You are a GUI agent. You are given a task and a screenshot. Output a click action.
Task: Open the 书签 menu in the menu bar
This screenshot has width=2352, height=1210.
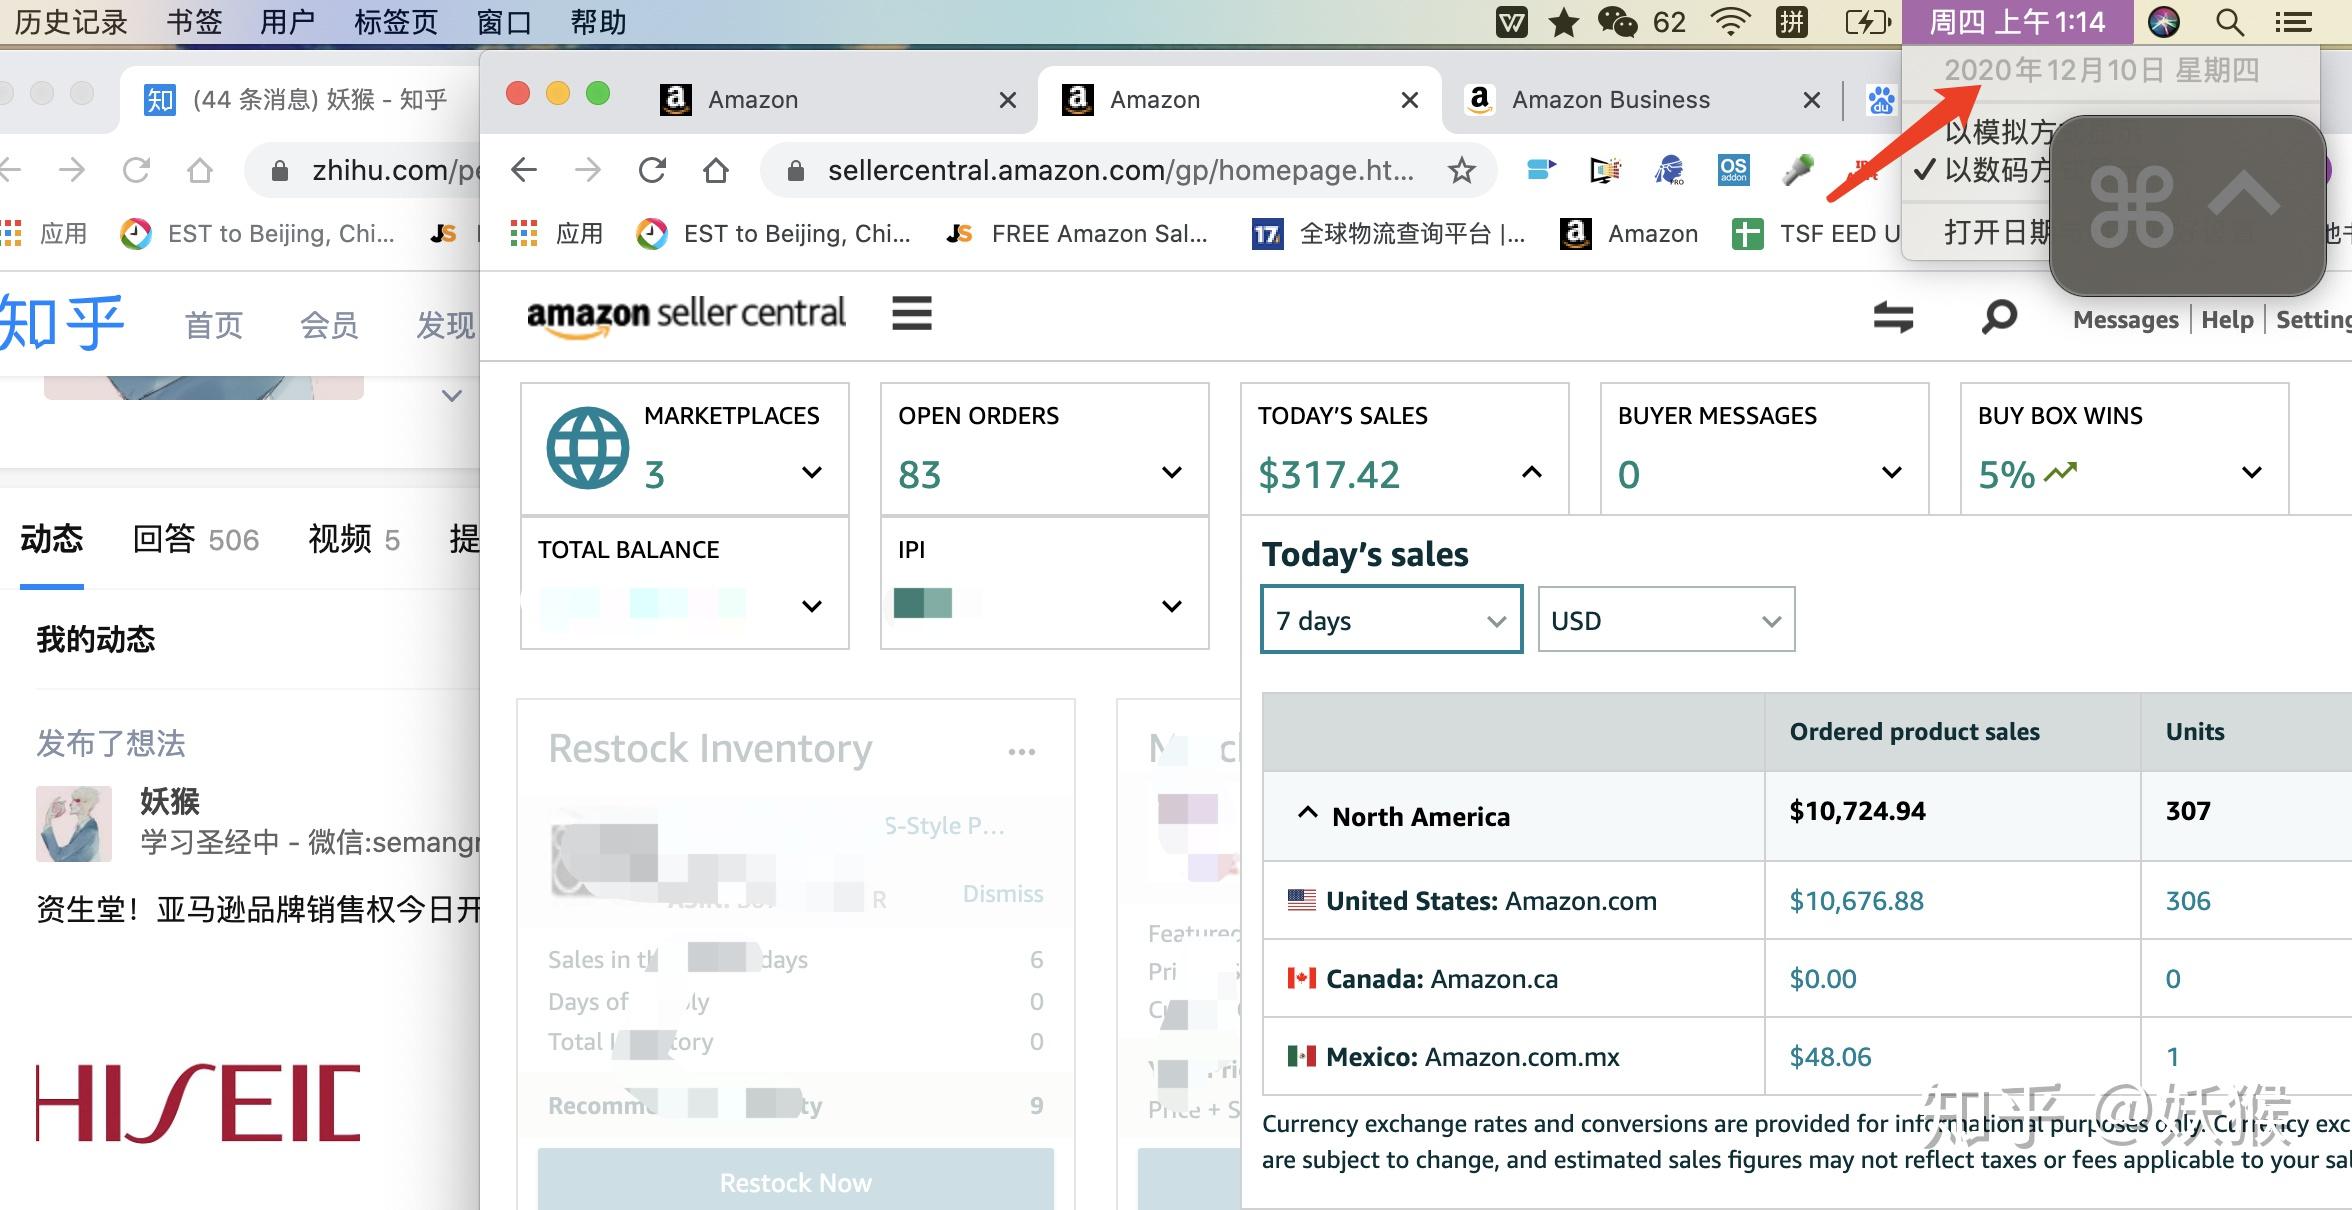(194, 22)
